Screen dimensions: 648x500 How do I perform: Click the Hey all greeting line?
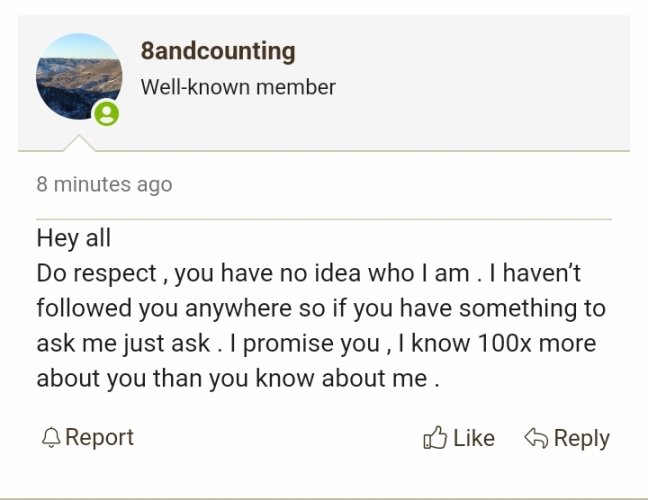(x=74, y=238)
